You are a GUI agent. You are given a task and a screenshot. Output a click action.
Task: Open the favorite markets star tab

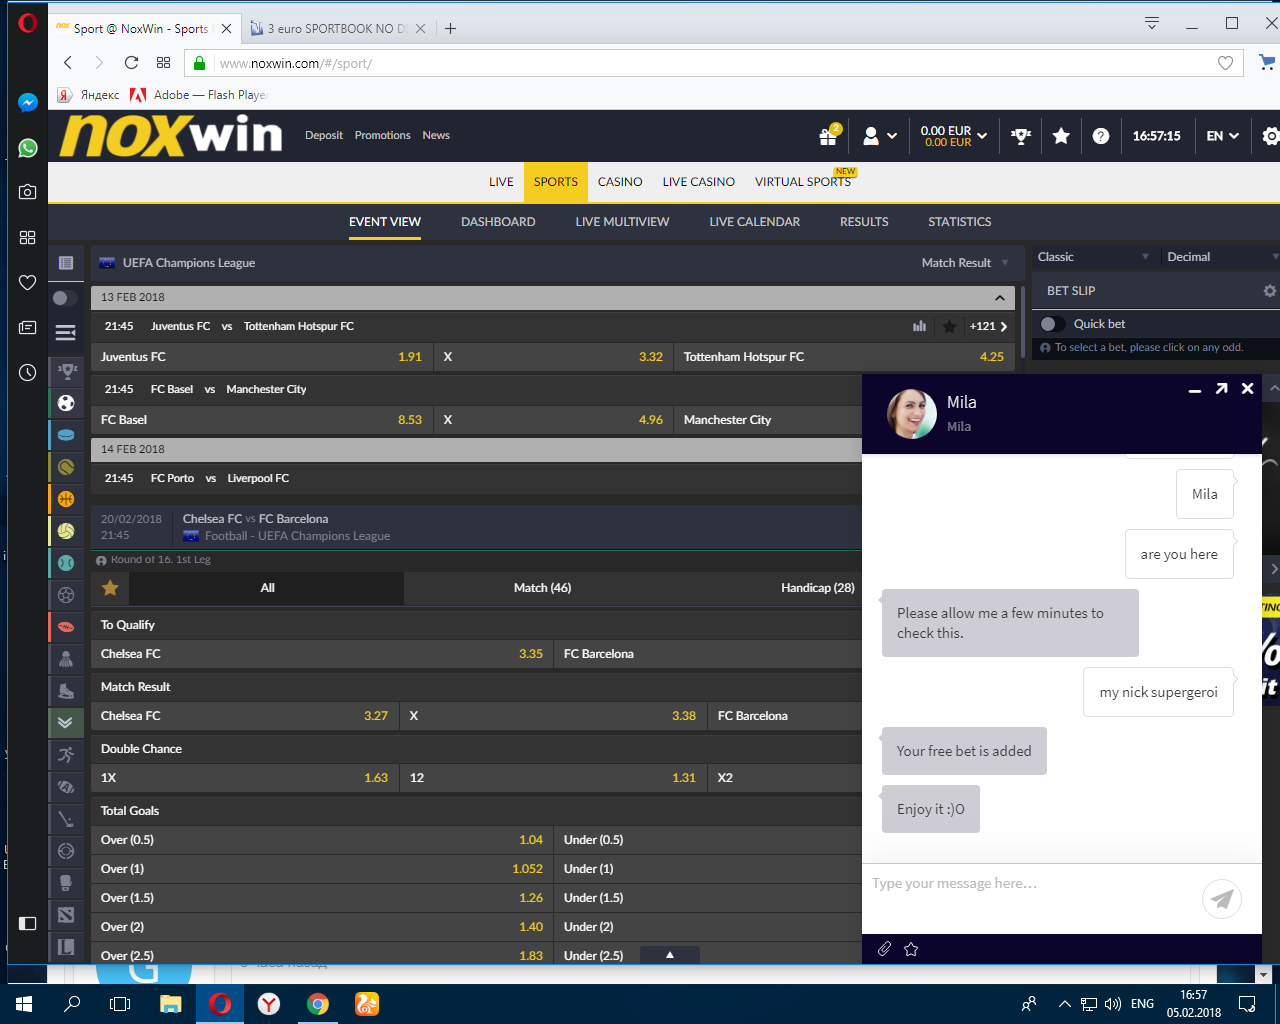(x=110, y=588)
